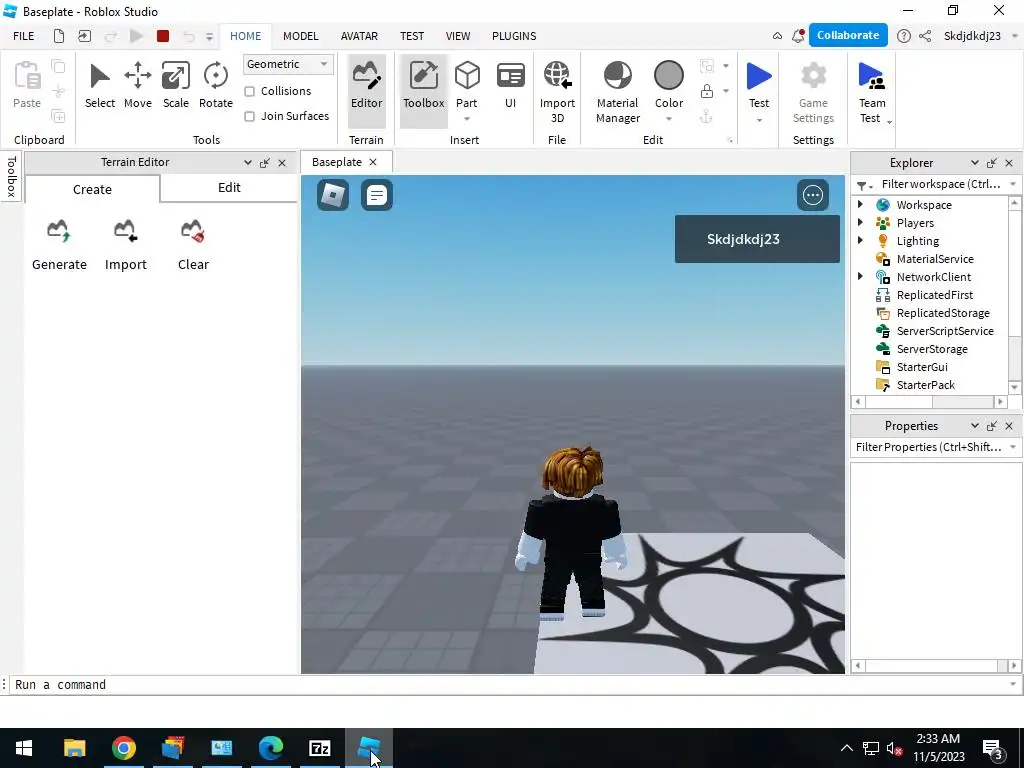Screen dimensions: 1024x768
Task: Click the notifications bell icon
Action: [798, 36]
